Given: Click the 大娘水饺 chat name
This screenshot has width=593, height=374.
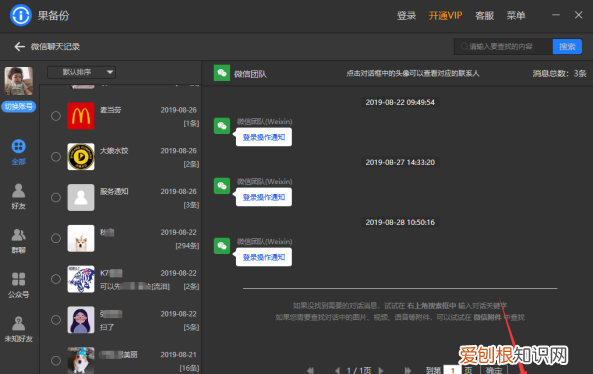Looking at the screenshot, I should point(114,151).
